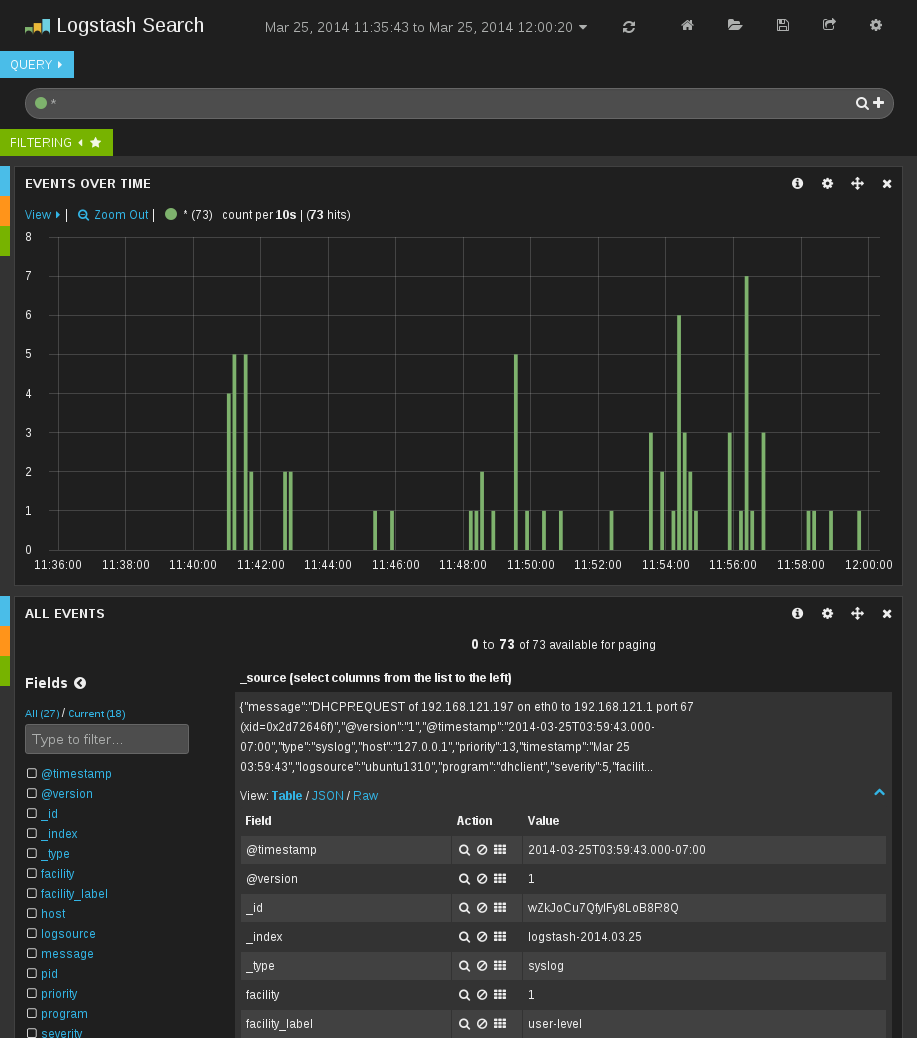Click move icon on All Events panel
917x1038 pixels.
(x=857, y=613)
